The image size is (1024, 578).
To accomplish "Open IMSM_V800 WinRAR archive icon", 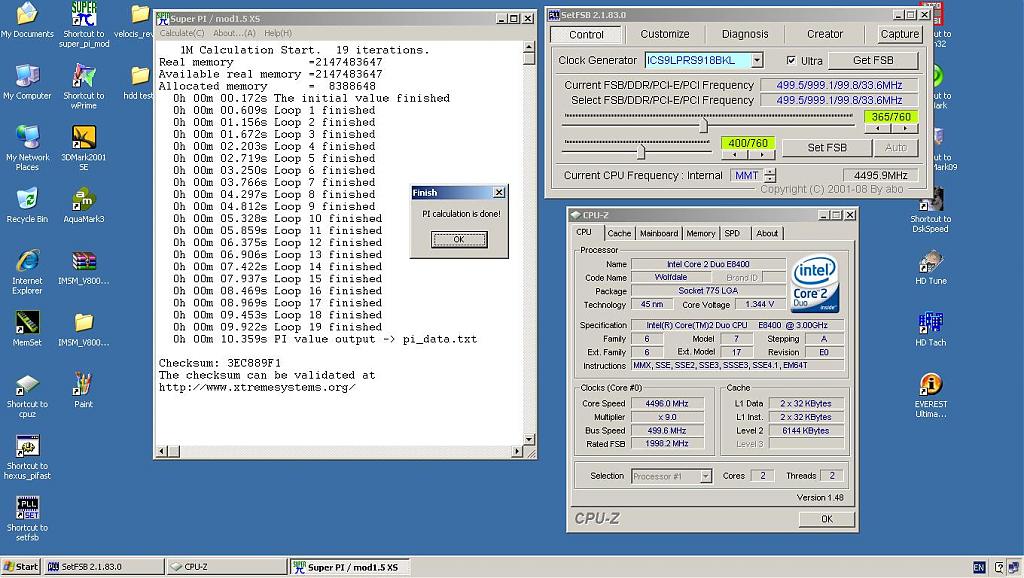I will (x=84, y=268).
